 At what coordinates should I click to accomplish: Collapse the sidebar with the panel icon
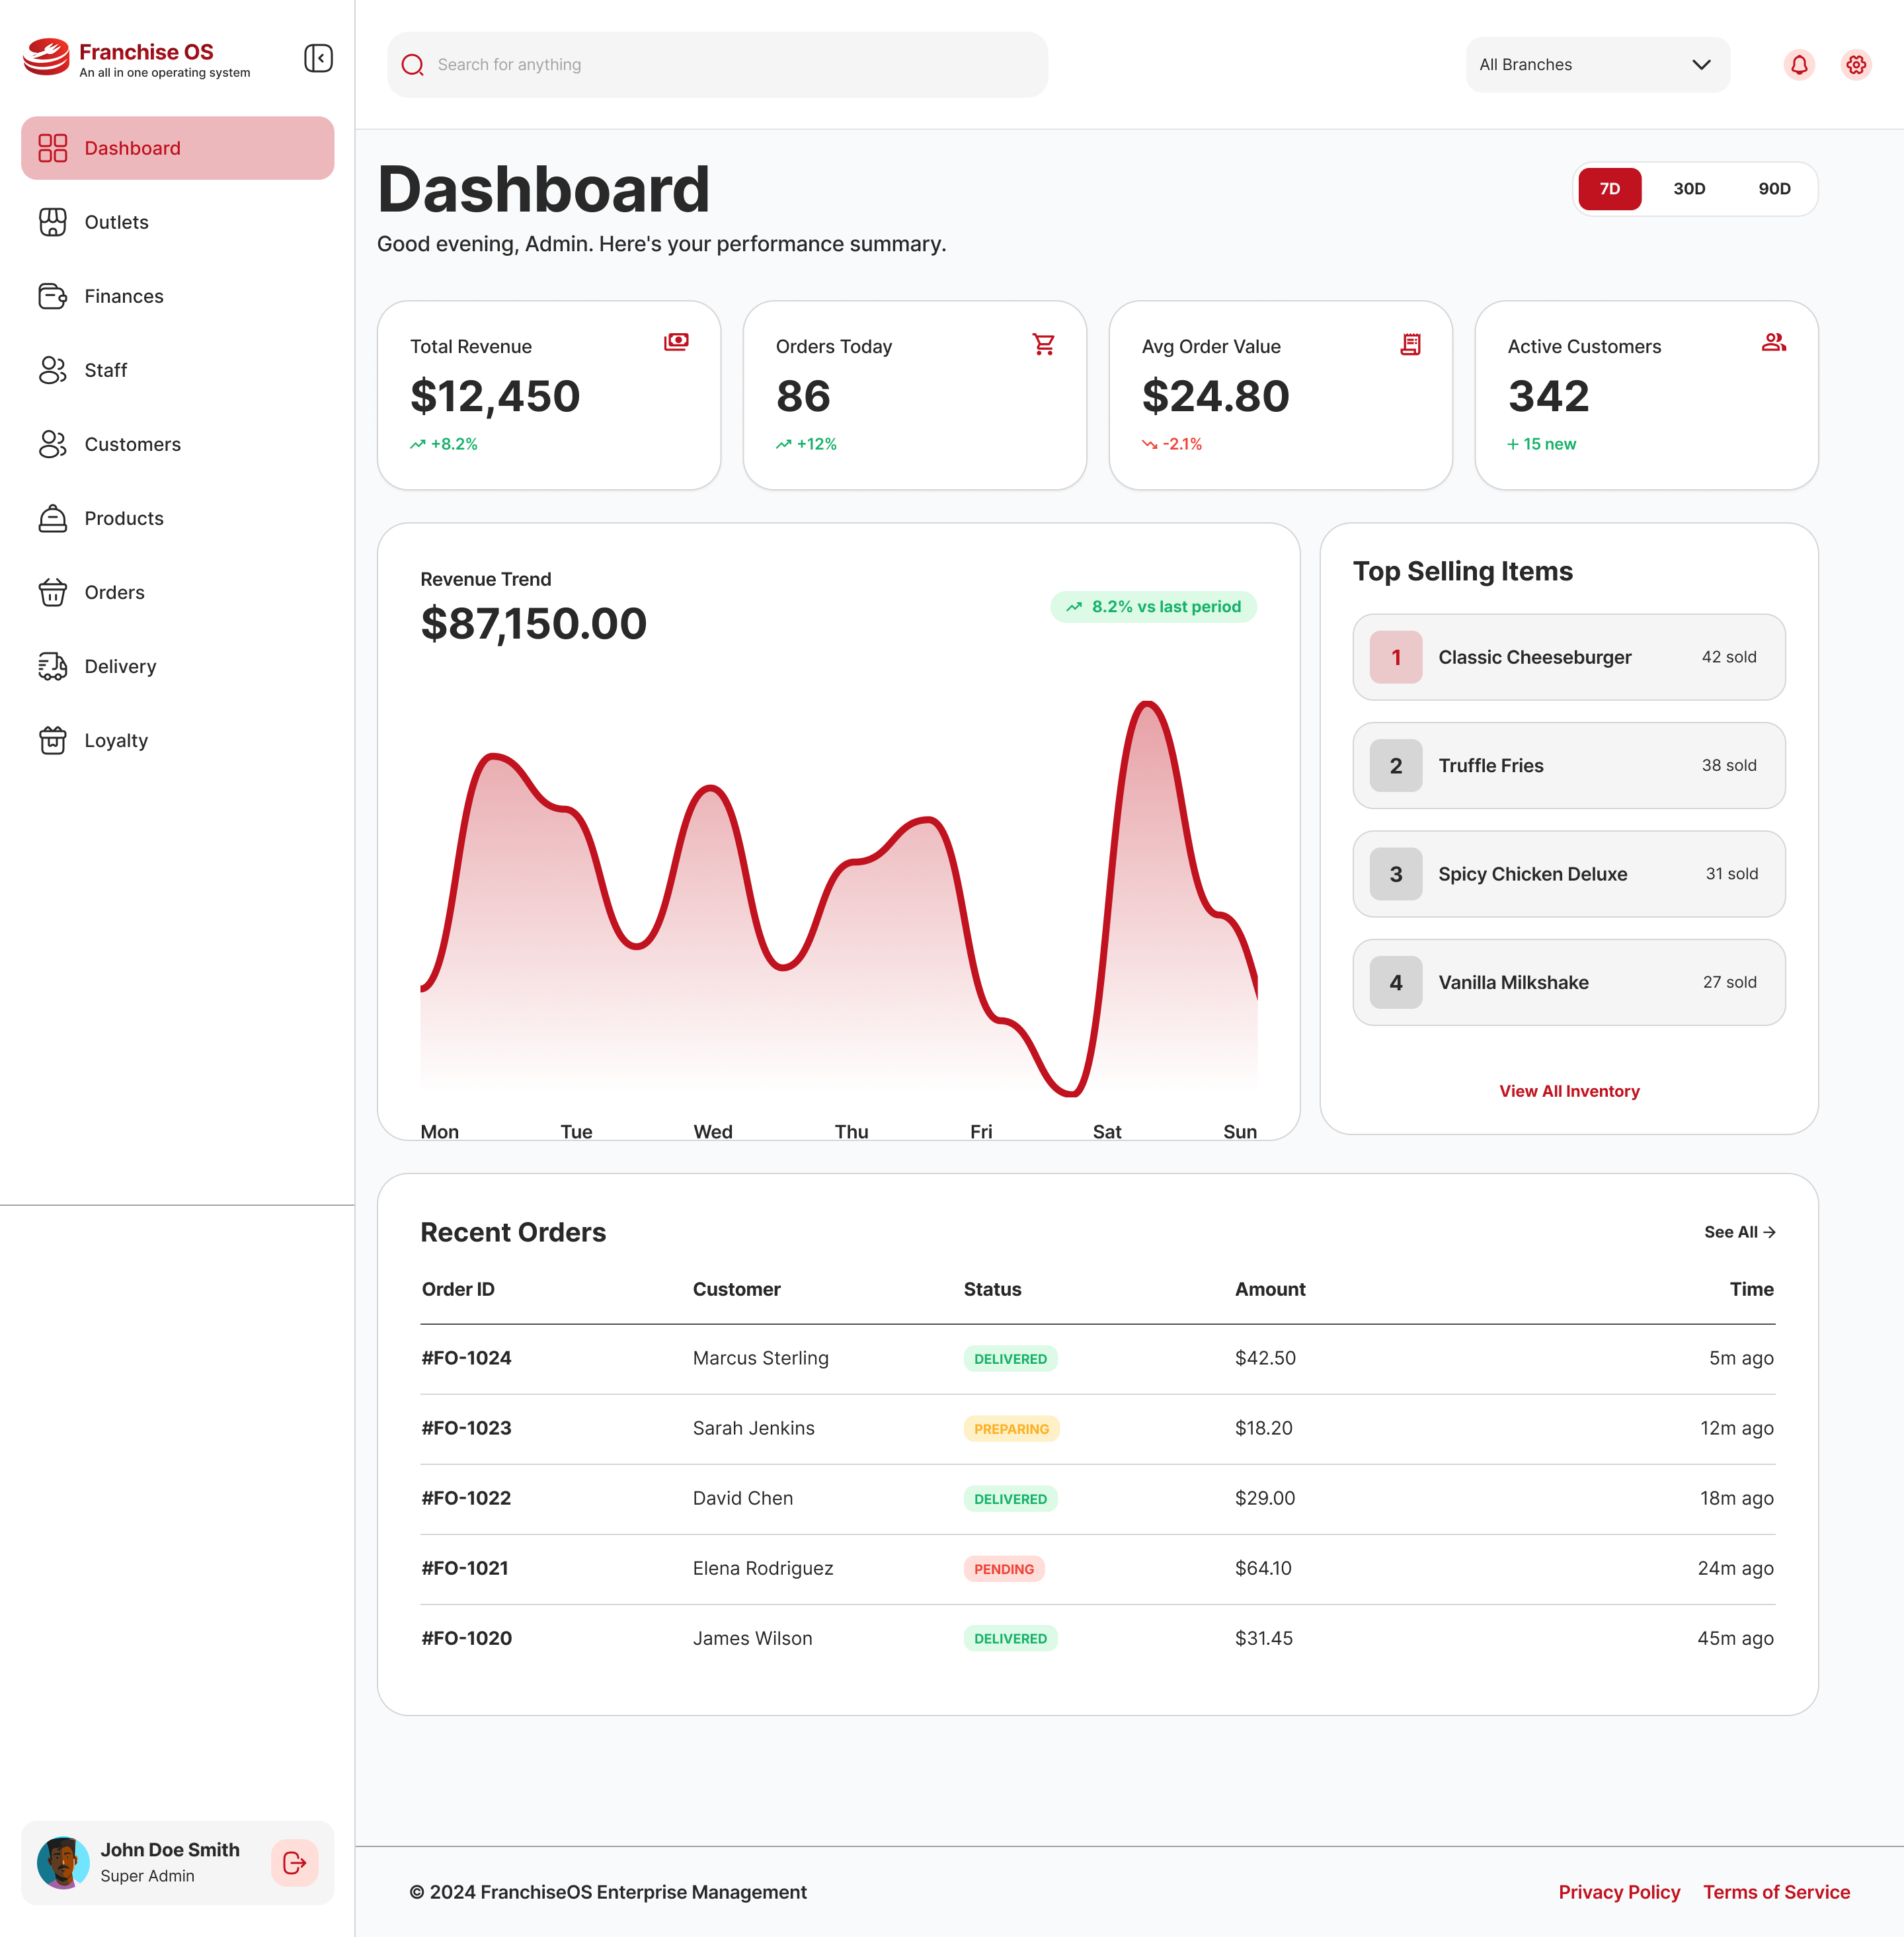[x=318, y=58]
